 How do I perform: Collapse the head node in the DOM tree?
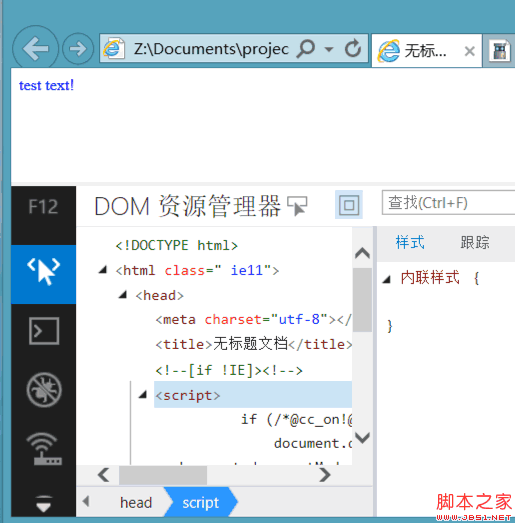(123, 295)
